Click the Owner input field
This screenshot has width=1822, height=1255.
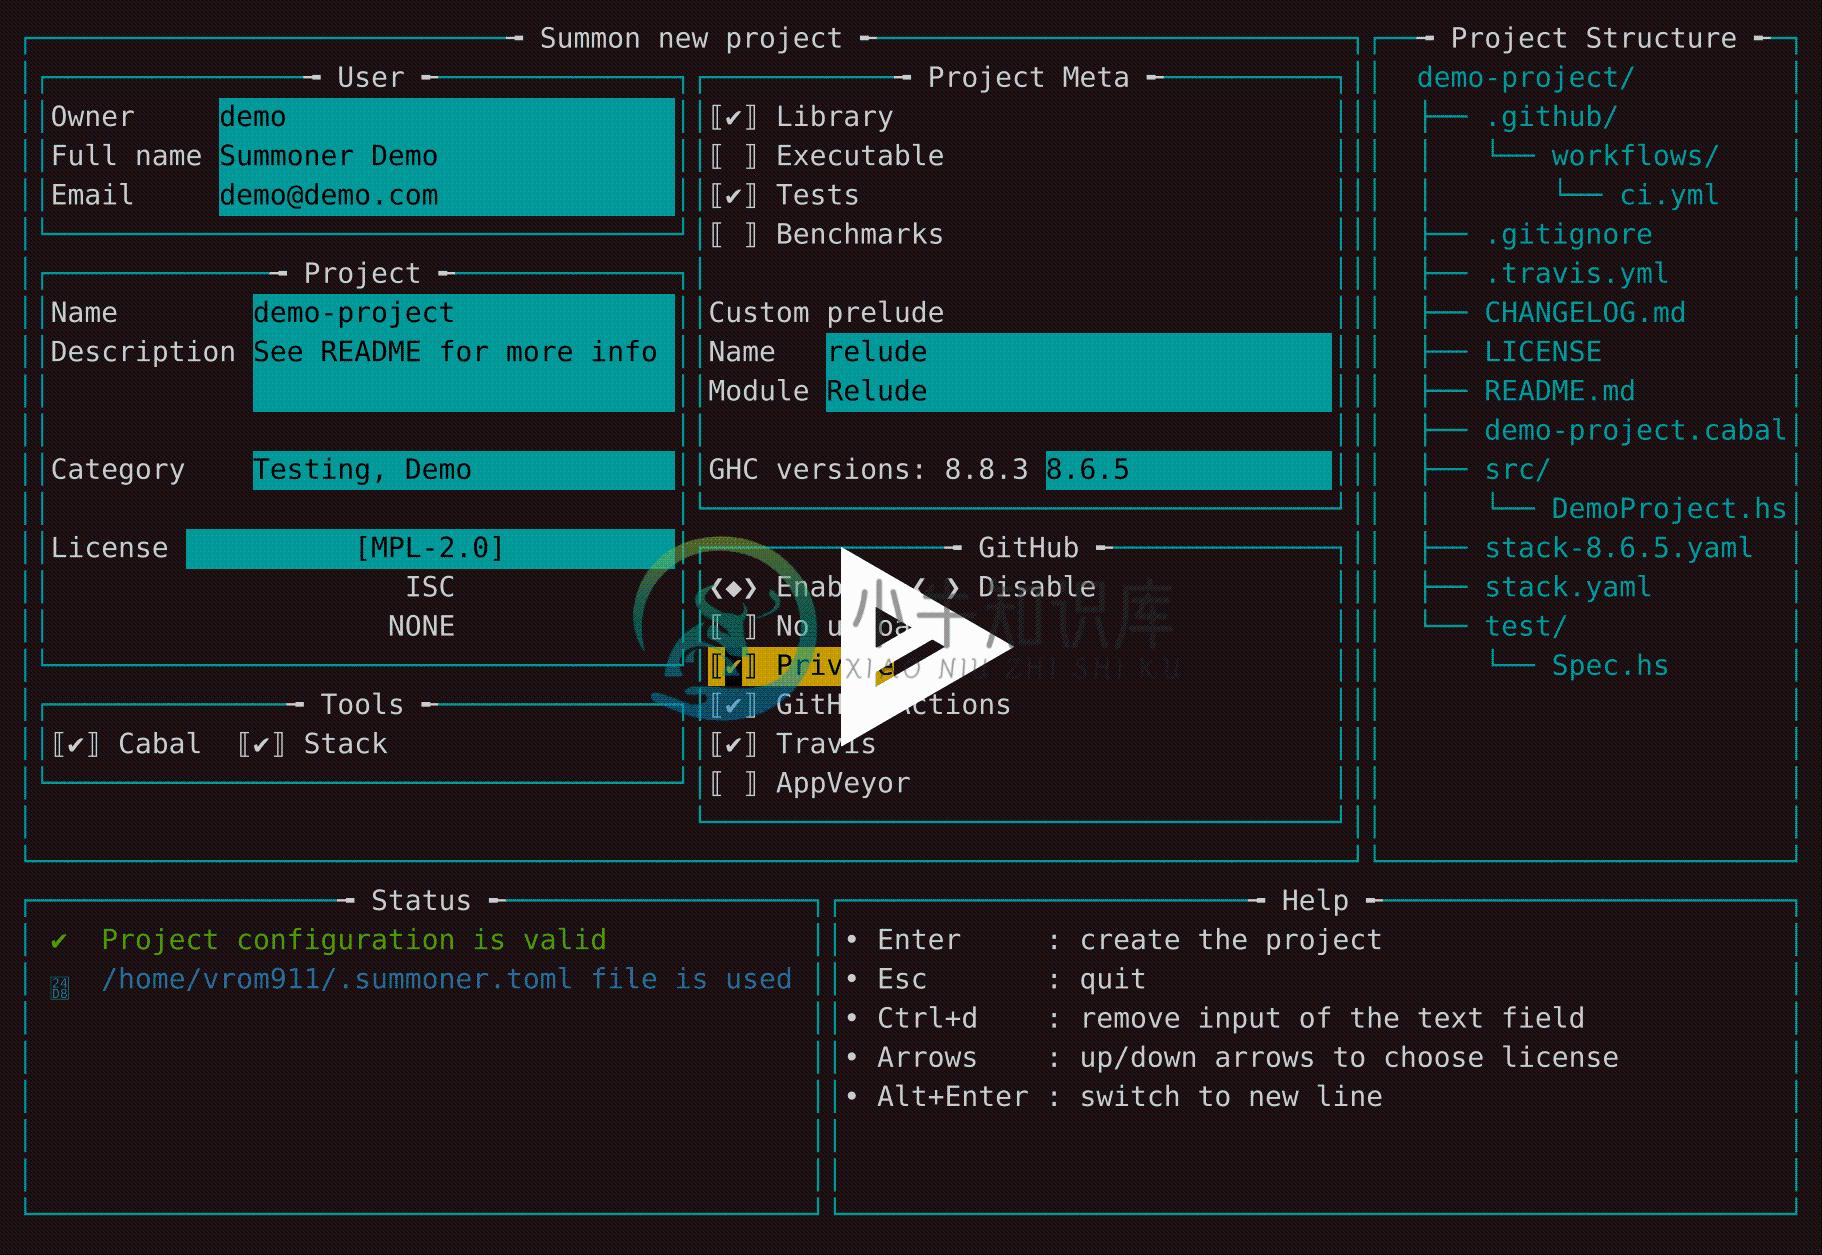447,117
